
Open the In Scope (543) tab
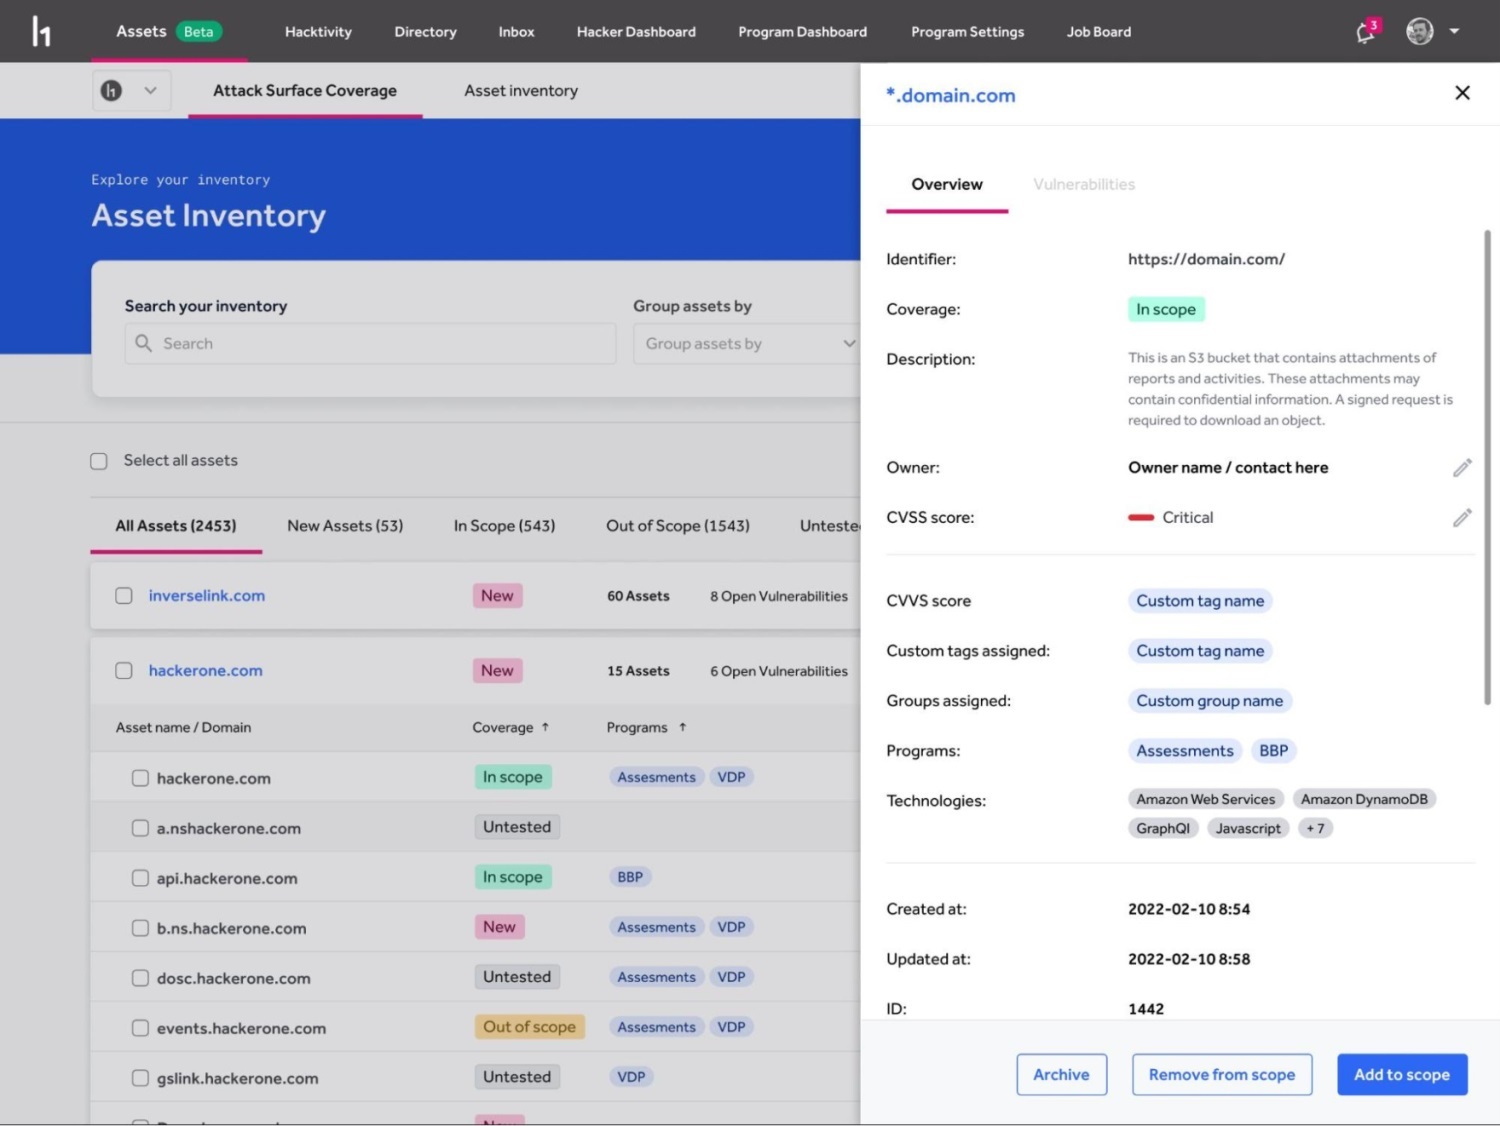pyautogui.click(x=504, y=526)
